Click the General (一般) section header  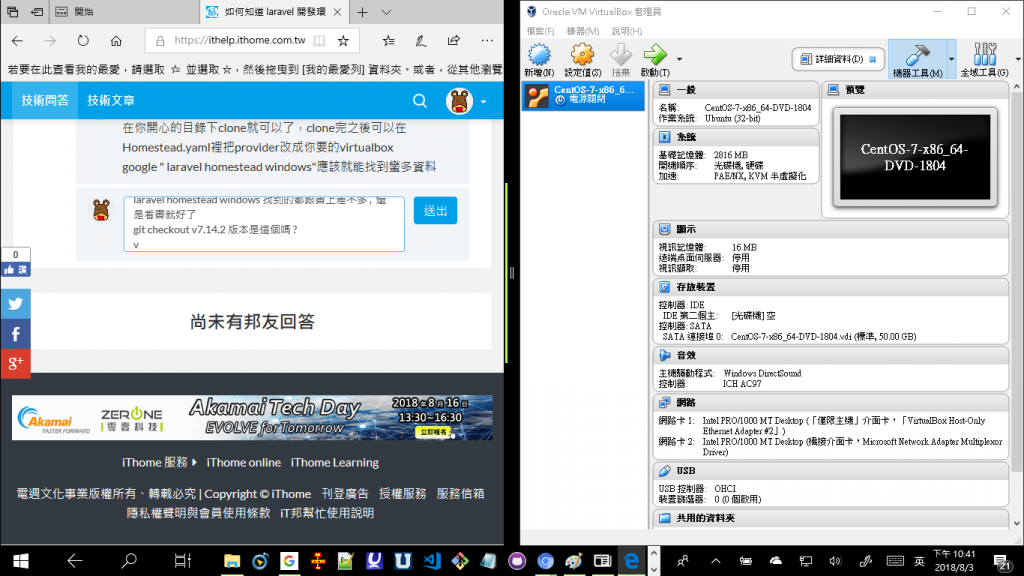click(x=736, y=89)
